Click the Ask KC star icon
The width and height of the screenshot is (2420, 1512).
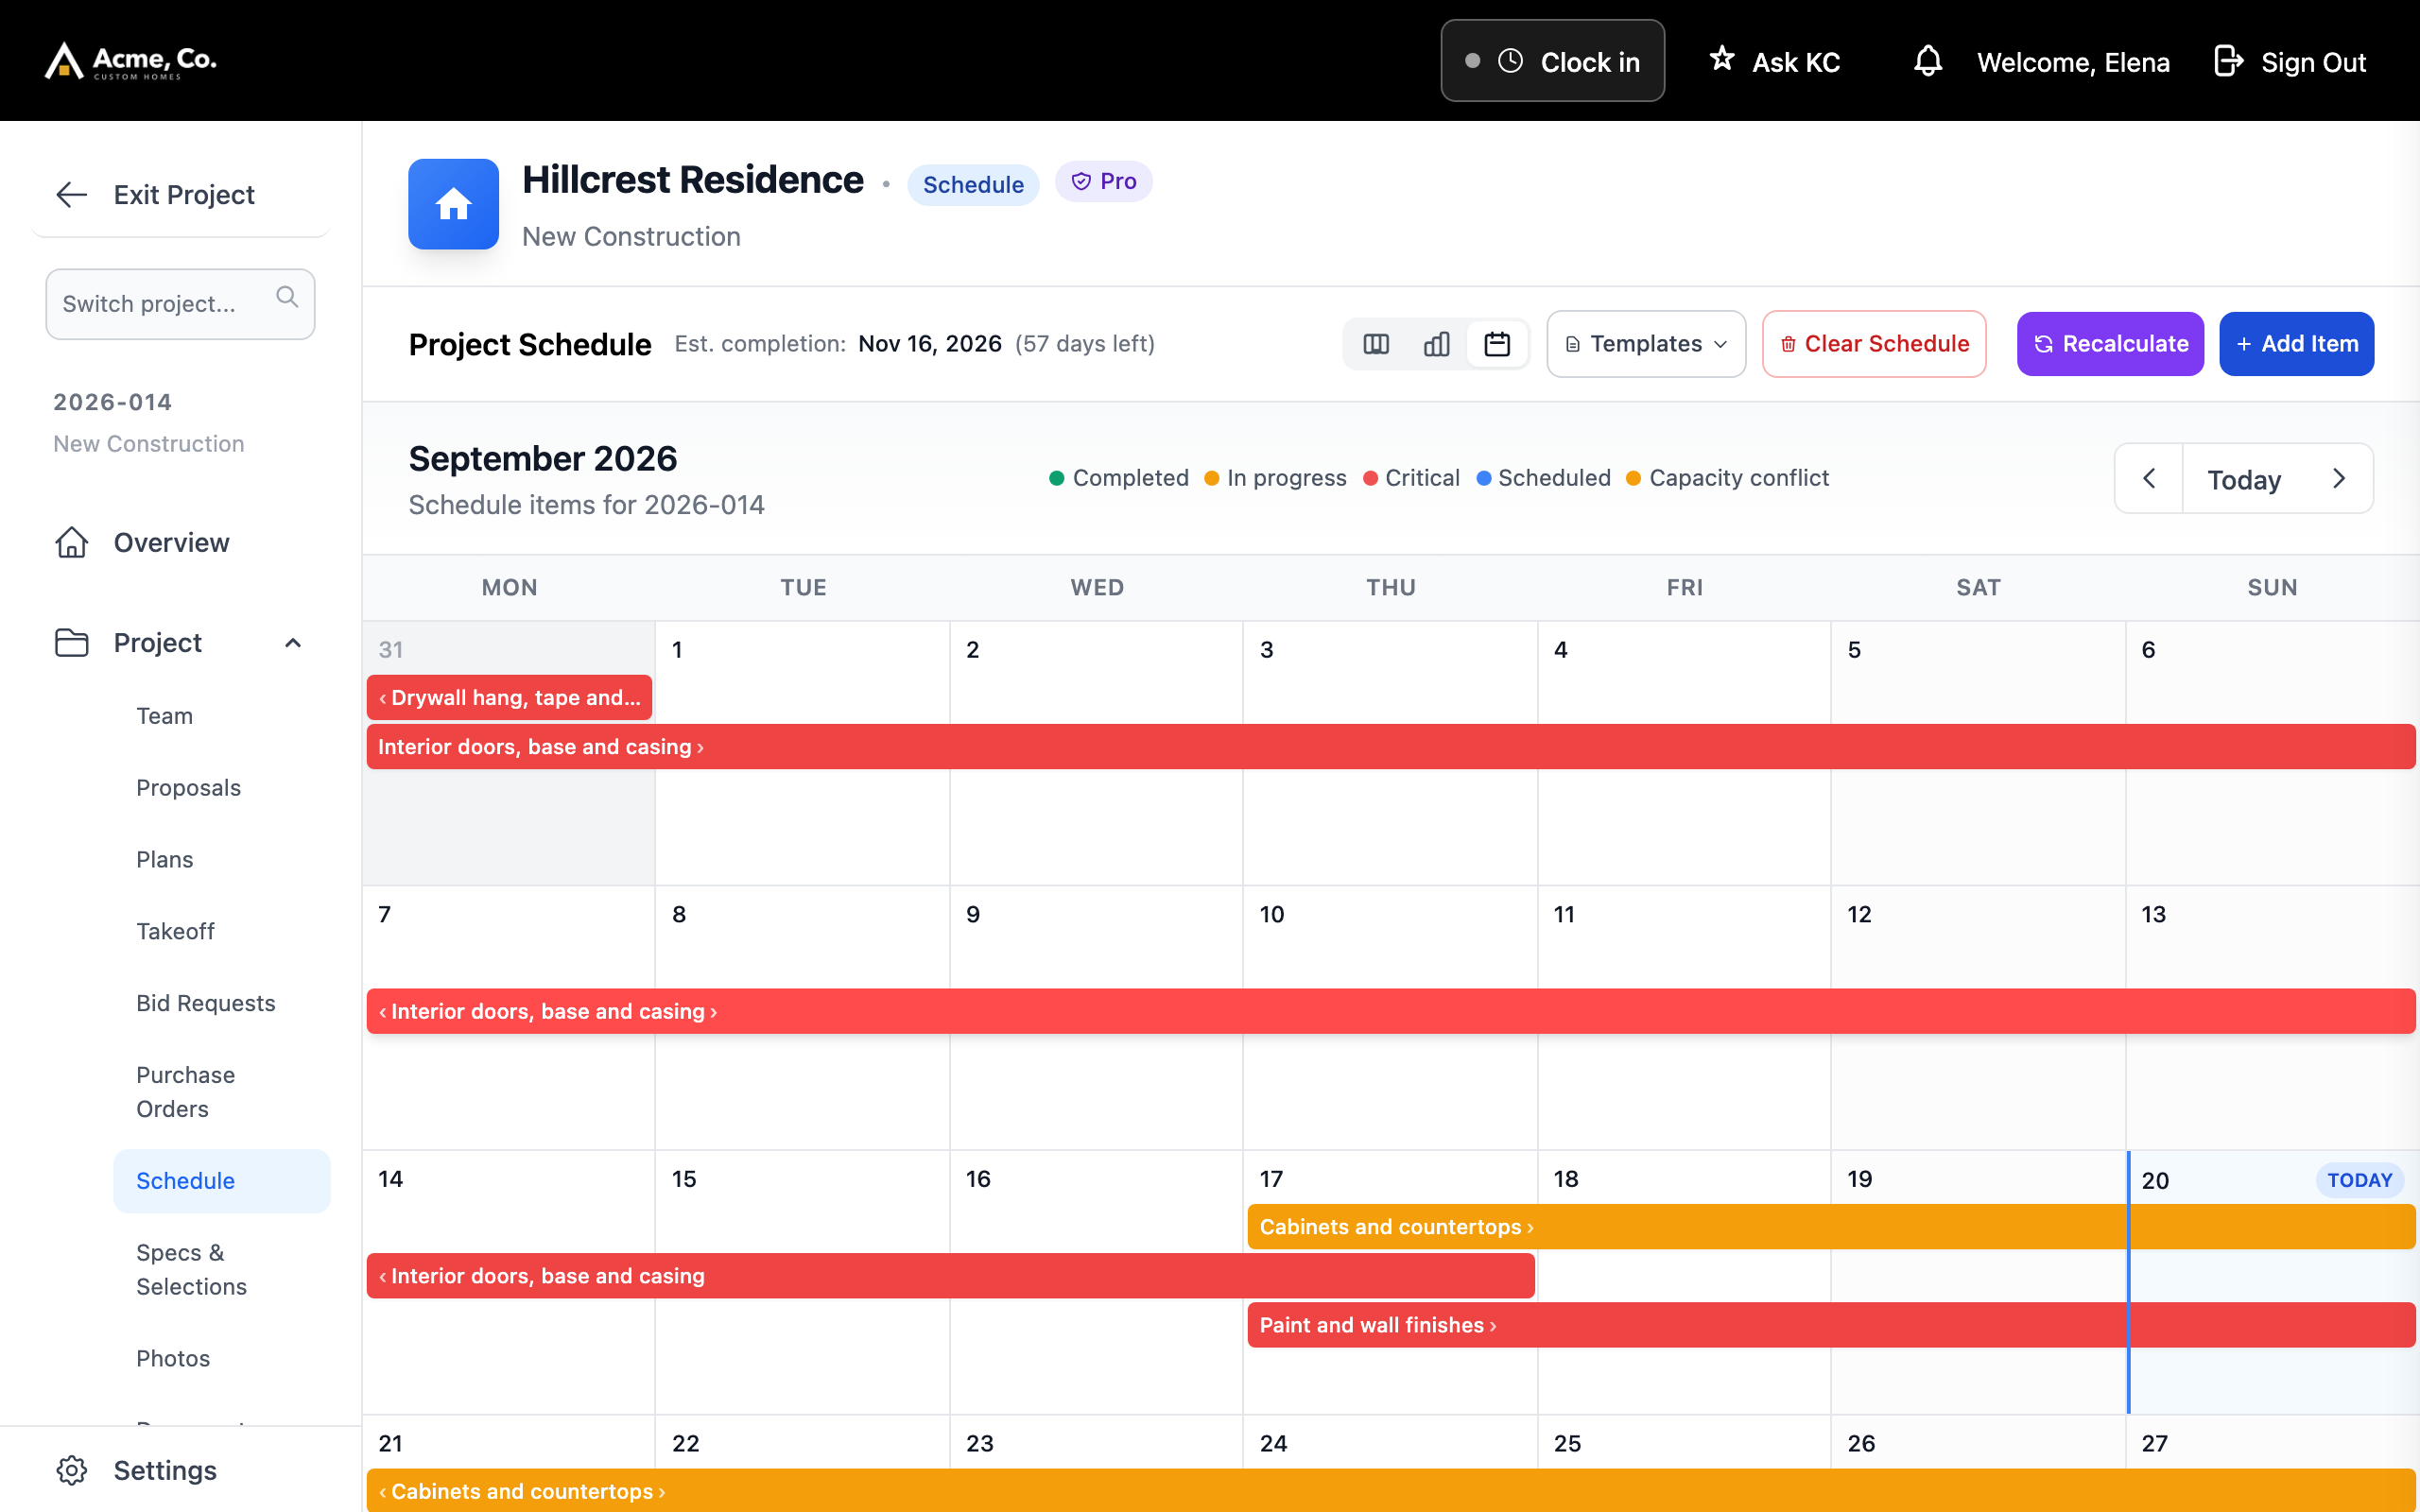1721,59
